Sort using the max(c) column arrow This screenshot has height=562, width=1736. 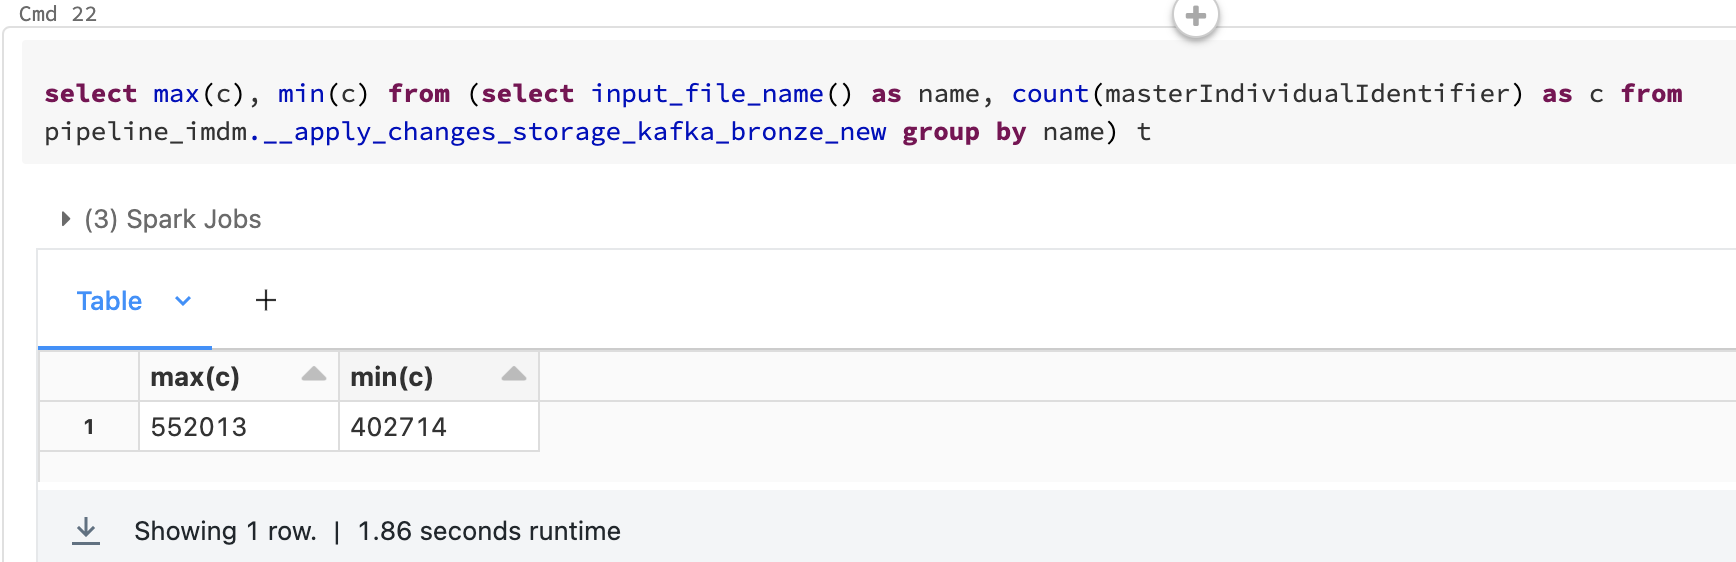point(314,375)
